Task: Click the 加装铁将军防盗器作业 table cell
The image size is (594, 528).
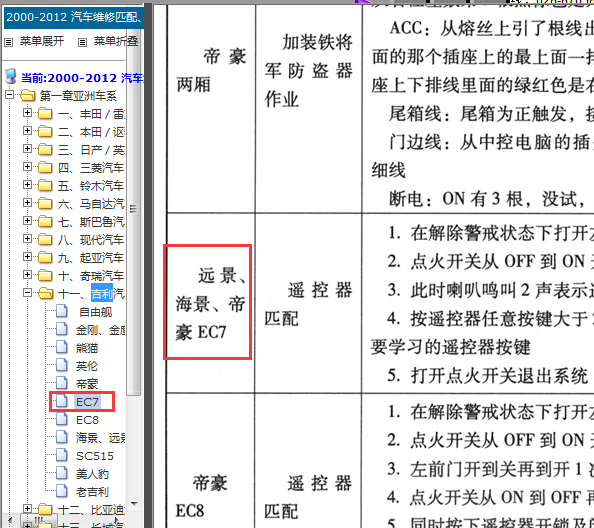Action: 308,109
